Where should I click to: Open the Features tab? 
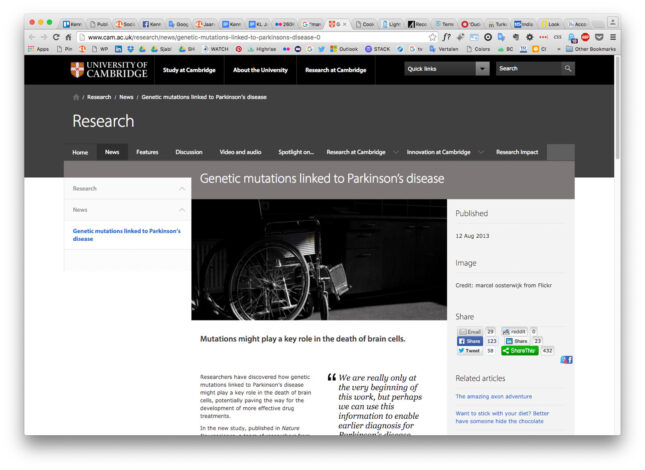point(147,152)
